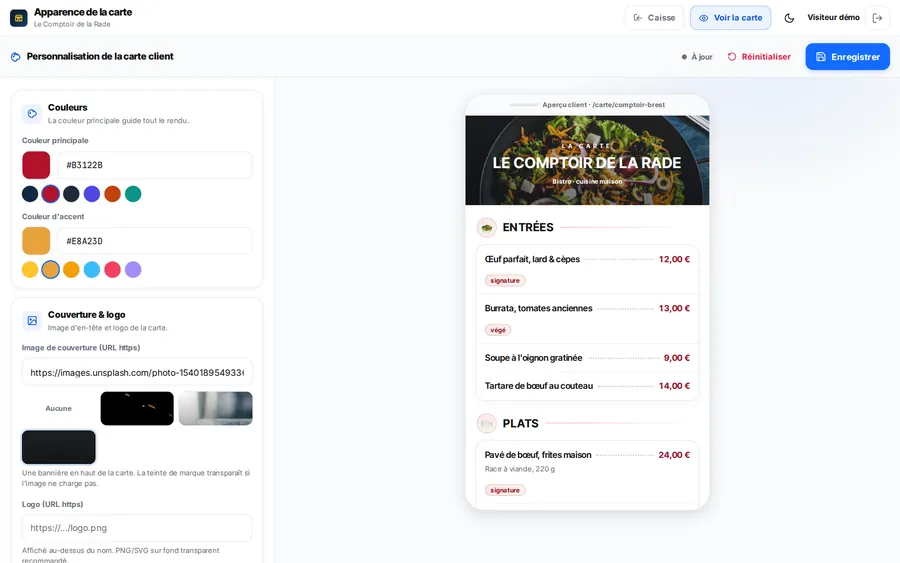The width and height of the screenshot is (900, 563).
Task: Click the Logo URL input field
Action: click(x=137, y=528)
